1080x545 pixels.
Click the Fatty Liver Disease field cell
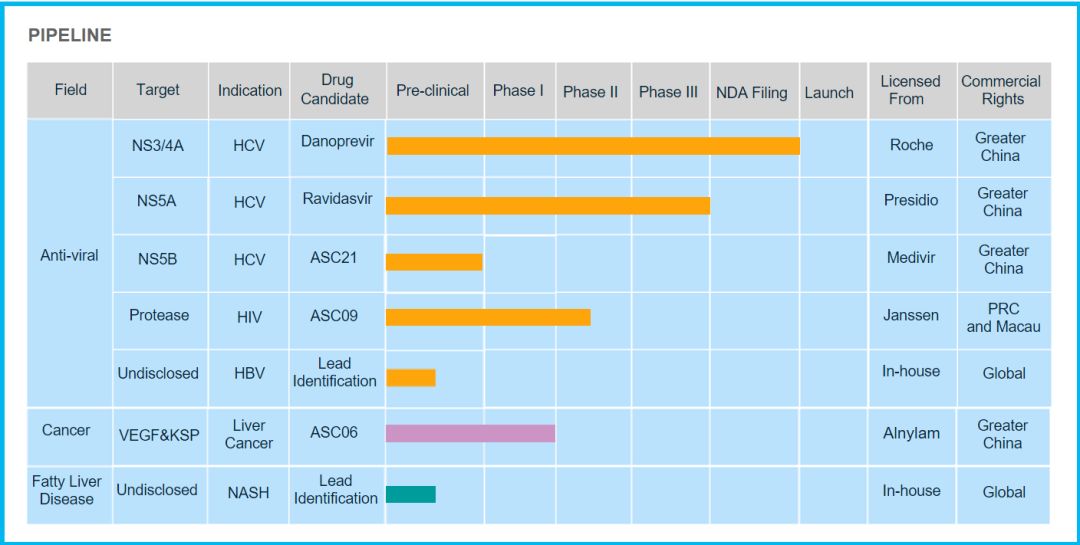(x=67, y=490)
